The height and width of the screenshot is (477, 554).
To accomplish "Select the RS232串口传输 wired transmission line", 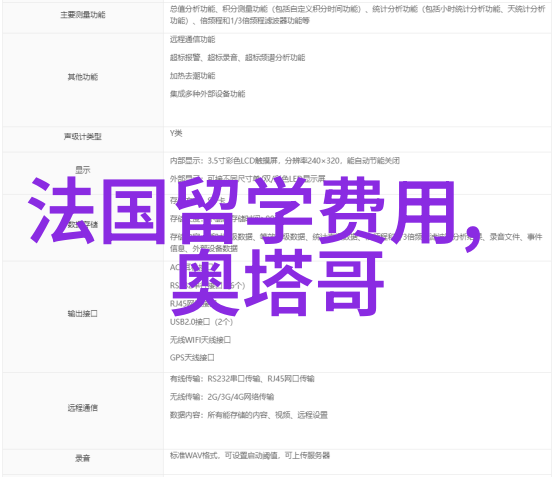I will pyautogui.click(x=242, y=379).
